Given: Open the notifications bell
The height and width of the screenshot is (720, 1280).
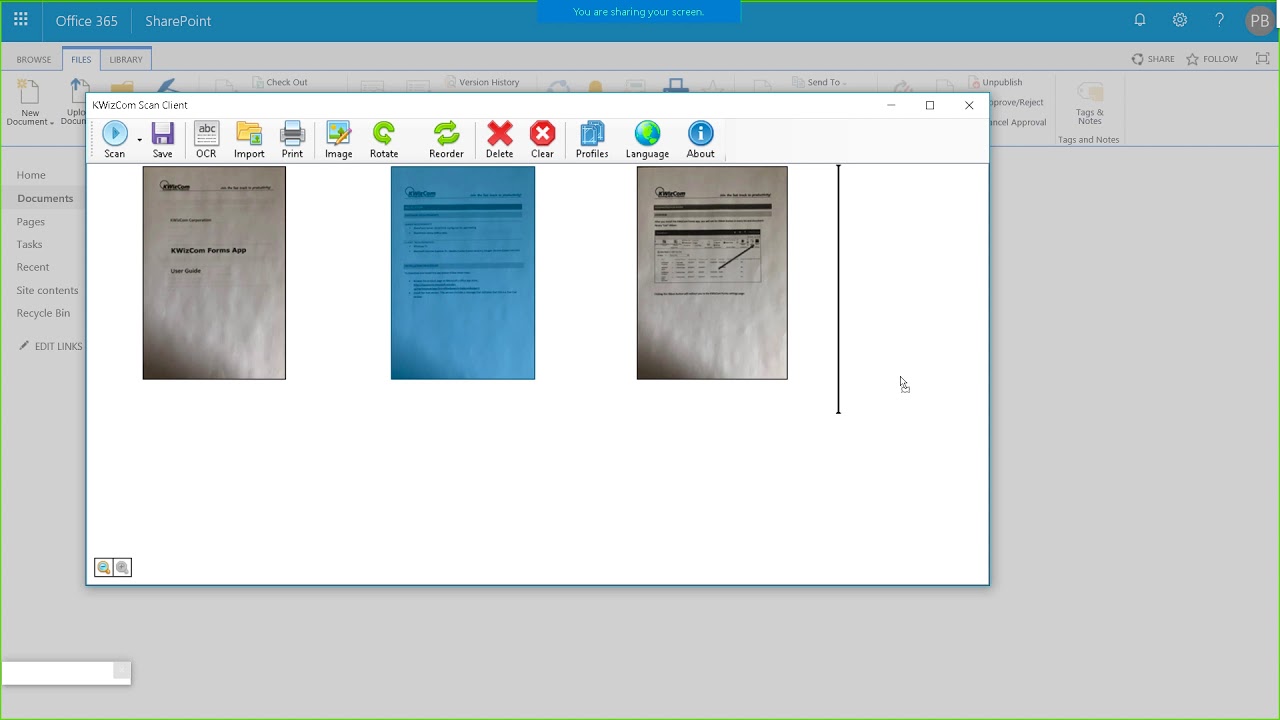Looking at the screenshot, I should point(1140,20).
